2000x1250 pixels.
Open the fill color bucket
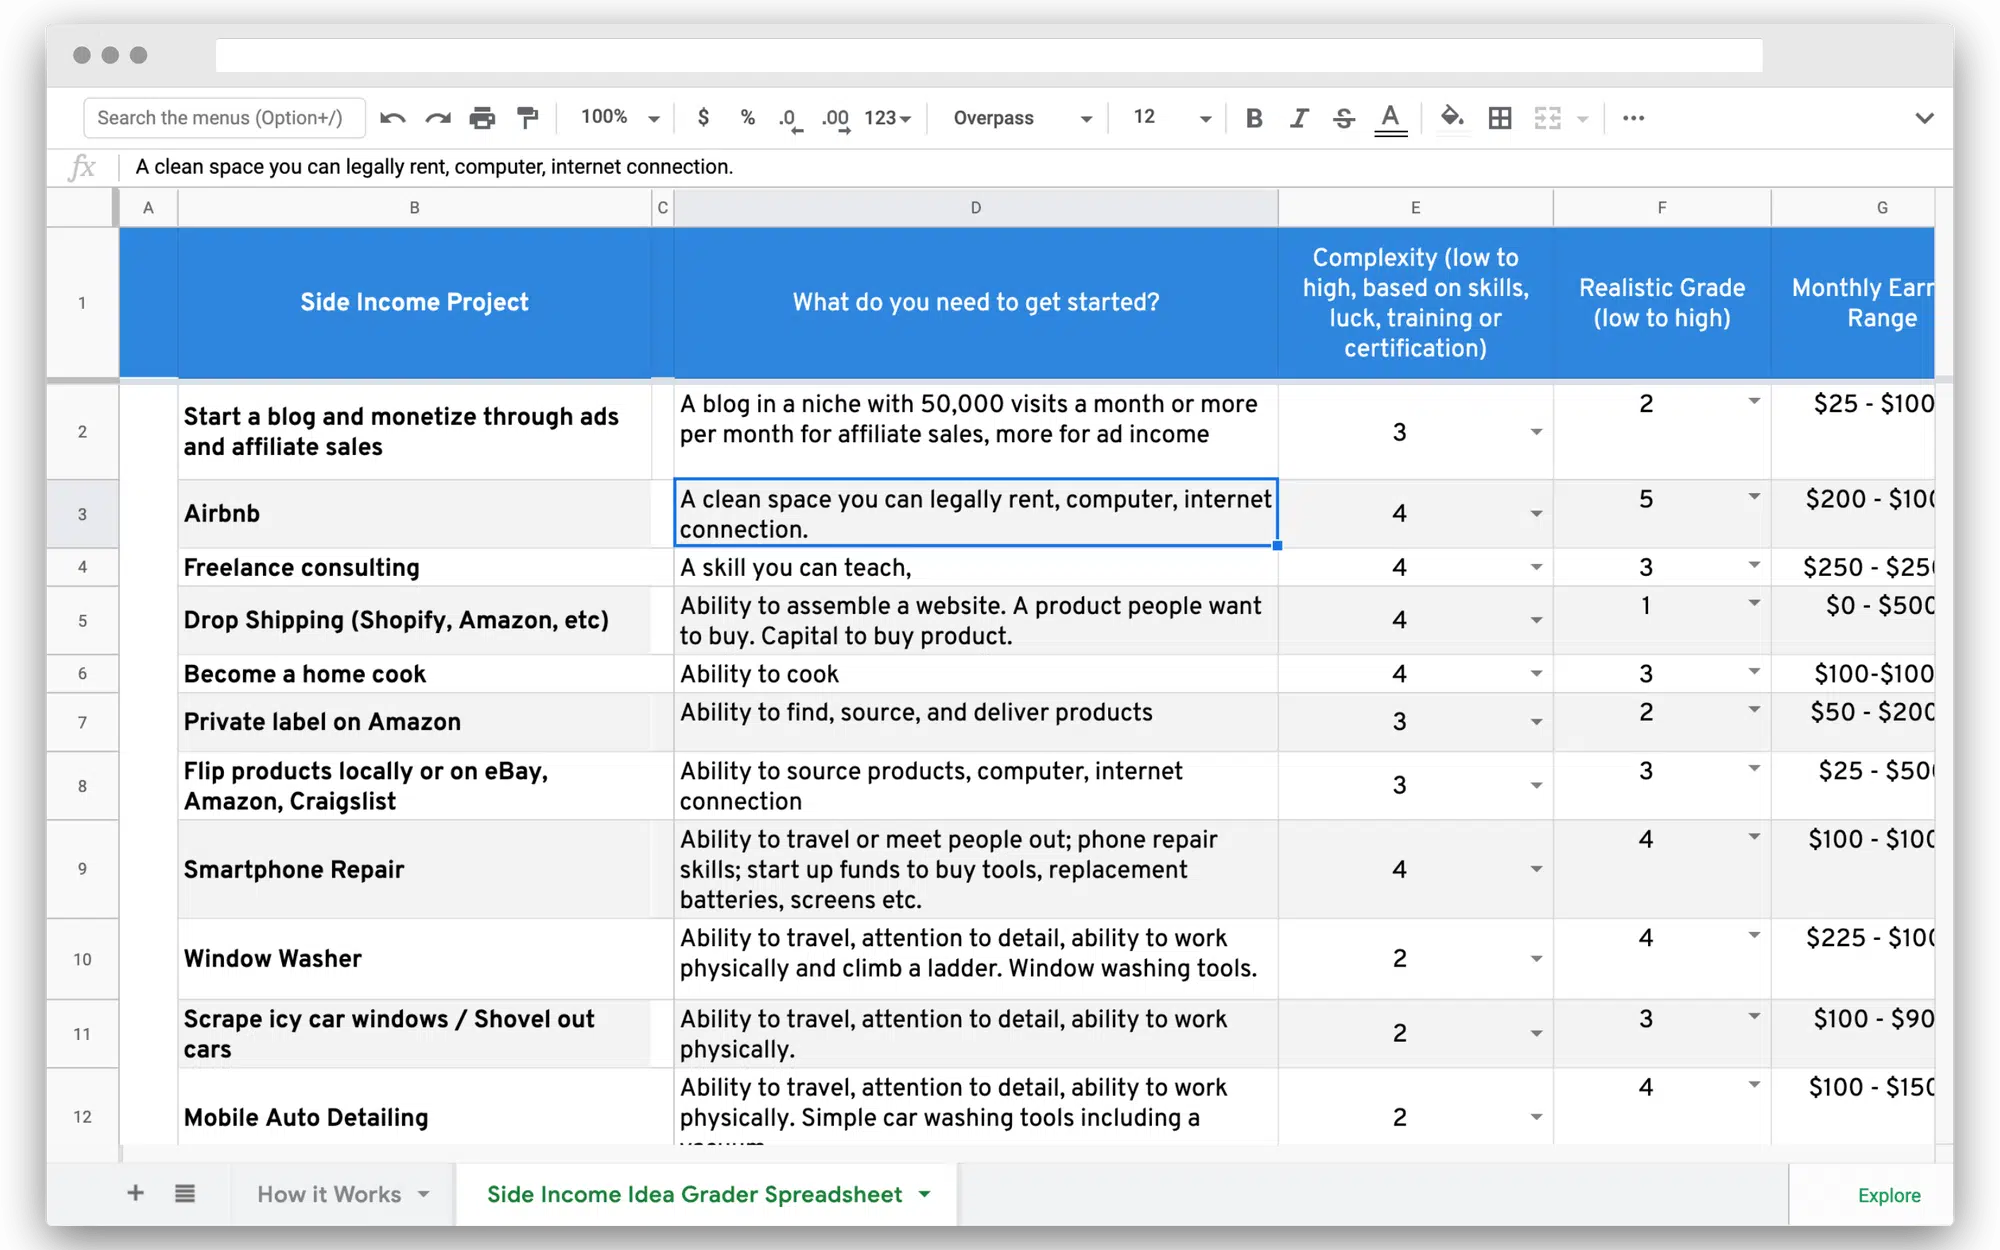tap(1451, 118)
